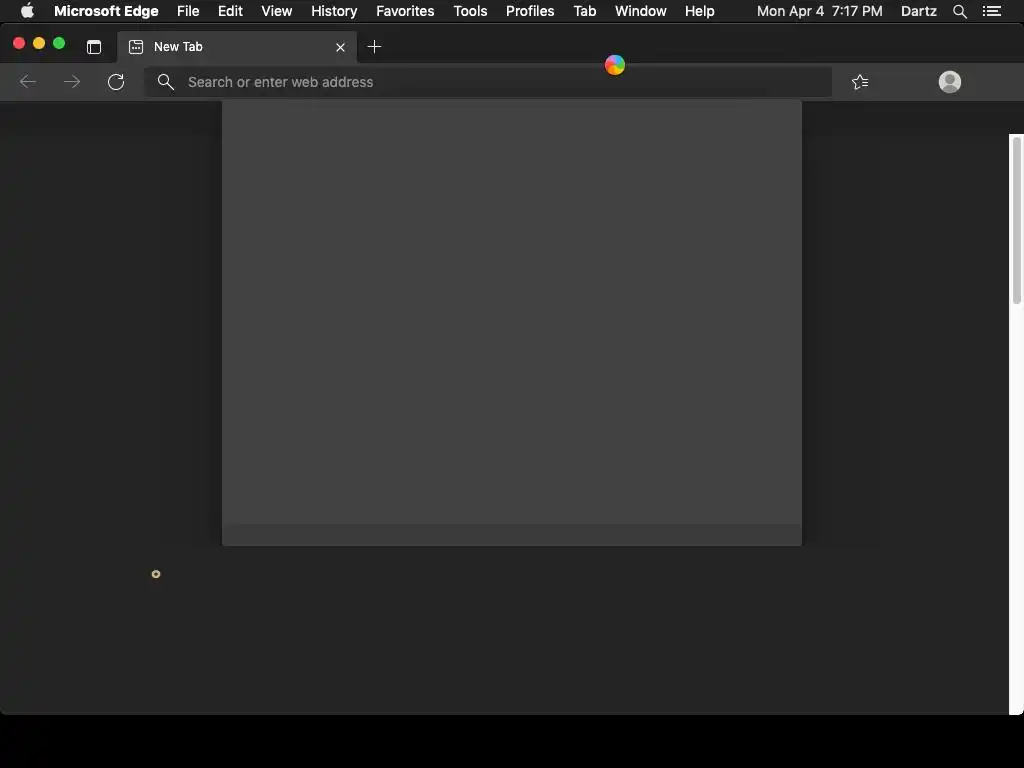Click the date and time in menu bar
The width and height of the screenshot is (1024, 768).
tap(820, 11)
